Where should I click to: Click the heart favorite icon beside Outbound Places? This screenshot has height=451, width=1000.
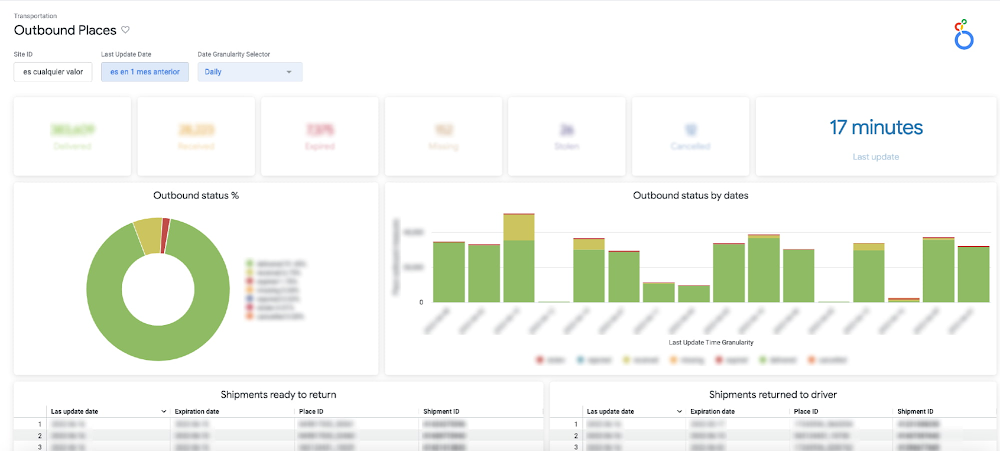(125, 31)
